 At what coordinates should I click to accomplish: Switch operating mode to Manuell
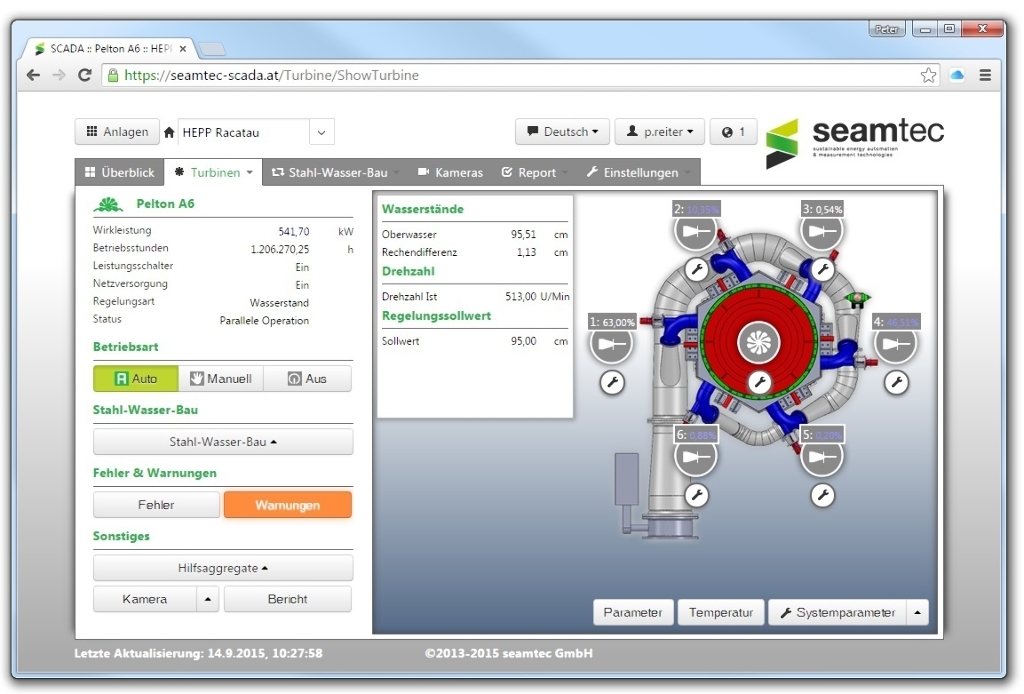[221, 379]
